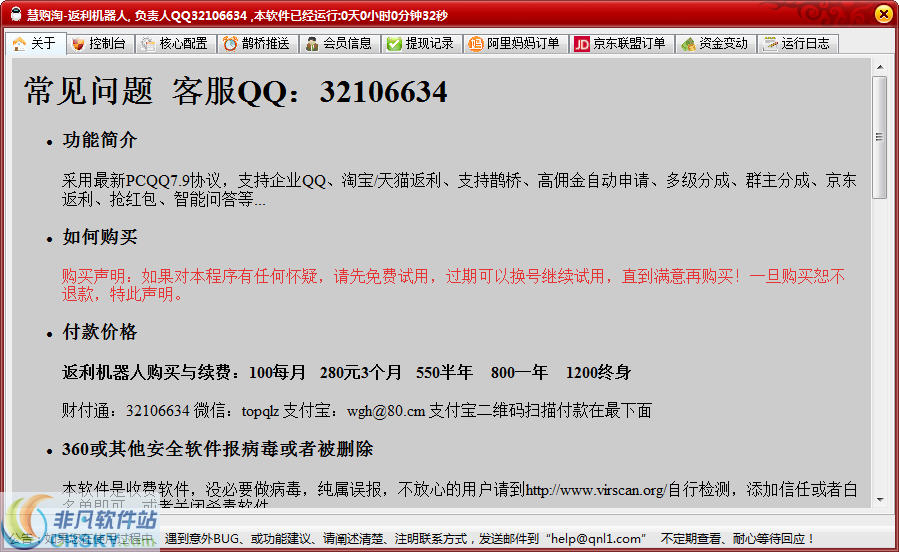The height and width of the screenshot is (552, 899).
Task: Close the window with orange X button
Action: tap(883, 14)
